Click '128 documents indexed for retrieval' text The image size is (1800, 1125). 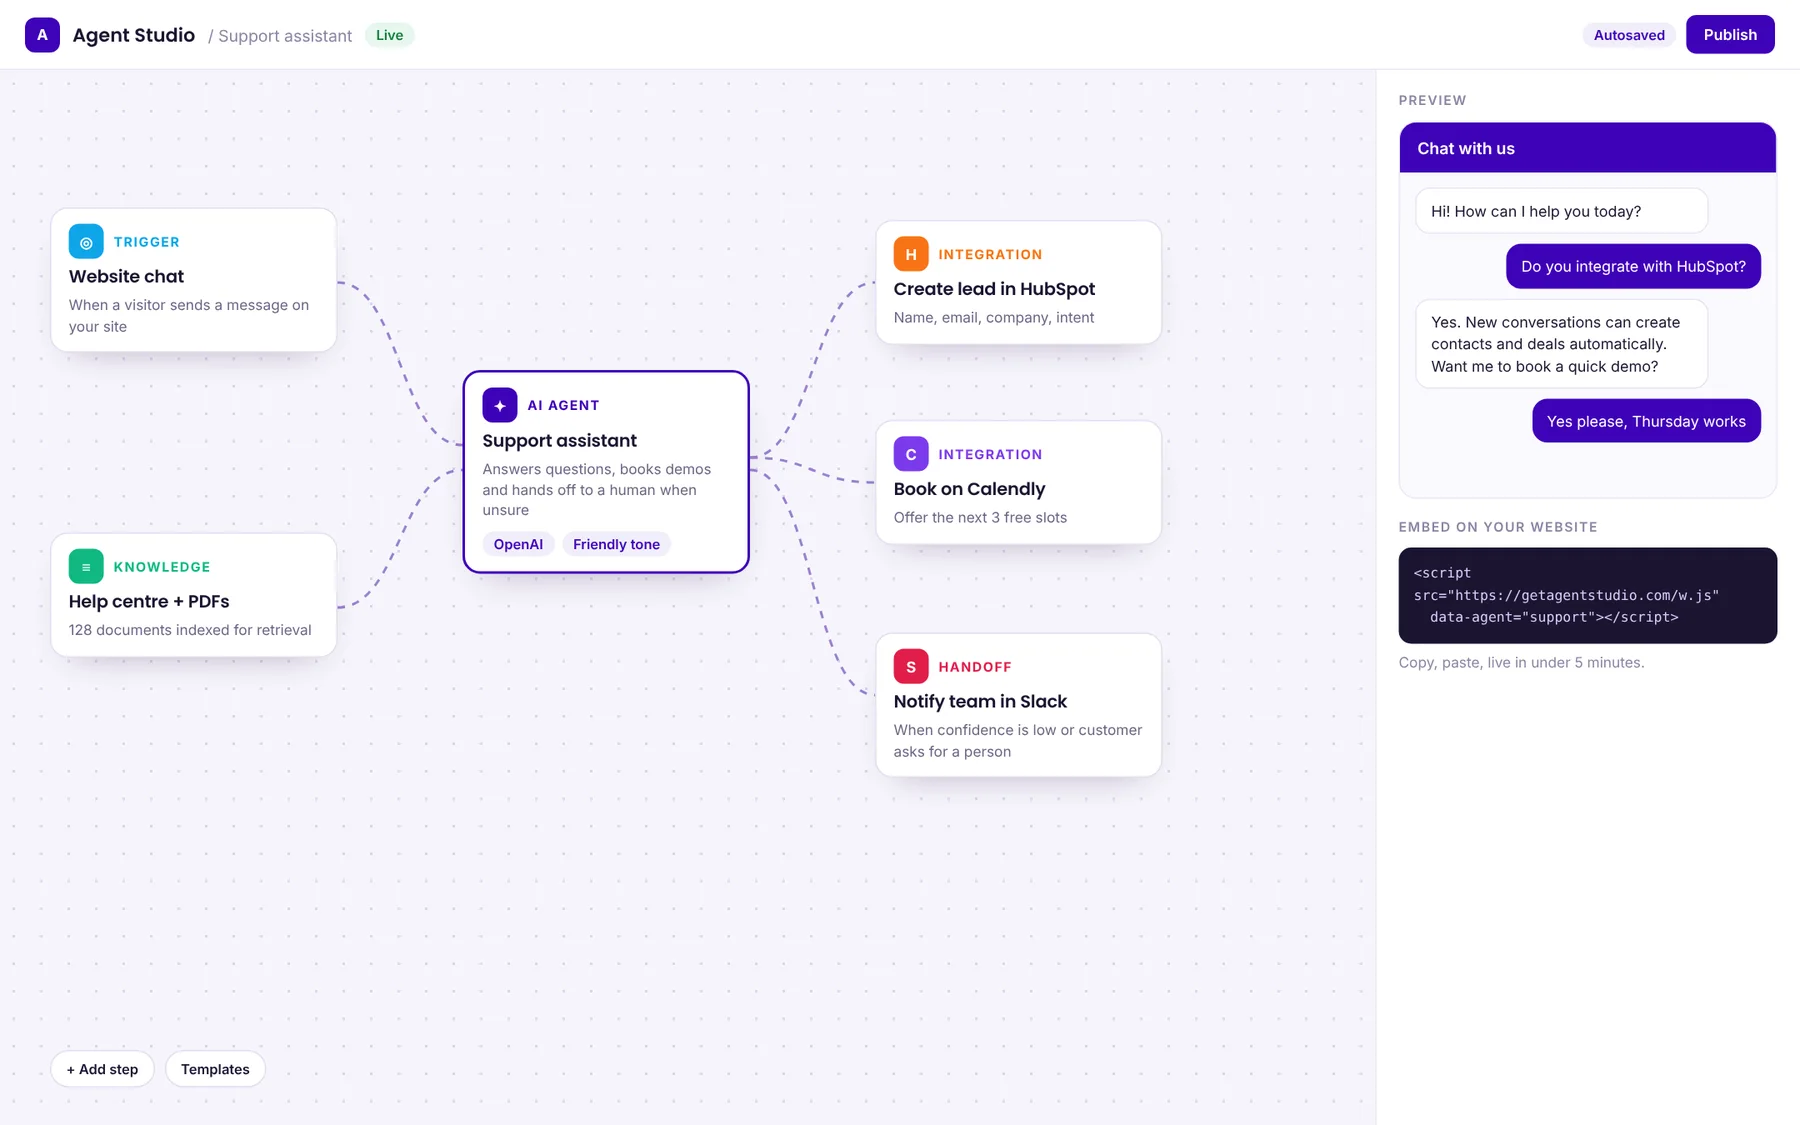tap(190, 630)
